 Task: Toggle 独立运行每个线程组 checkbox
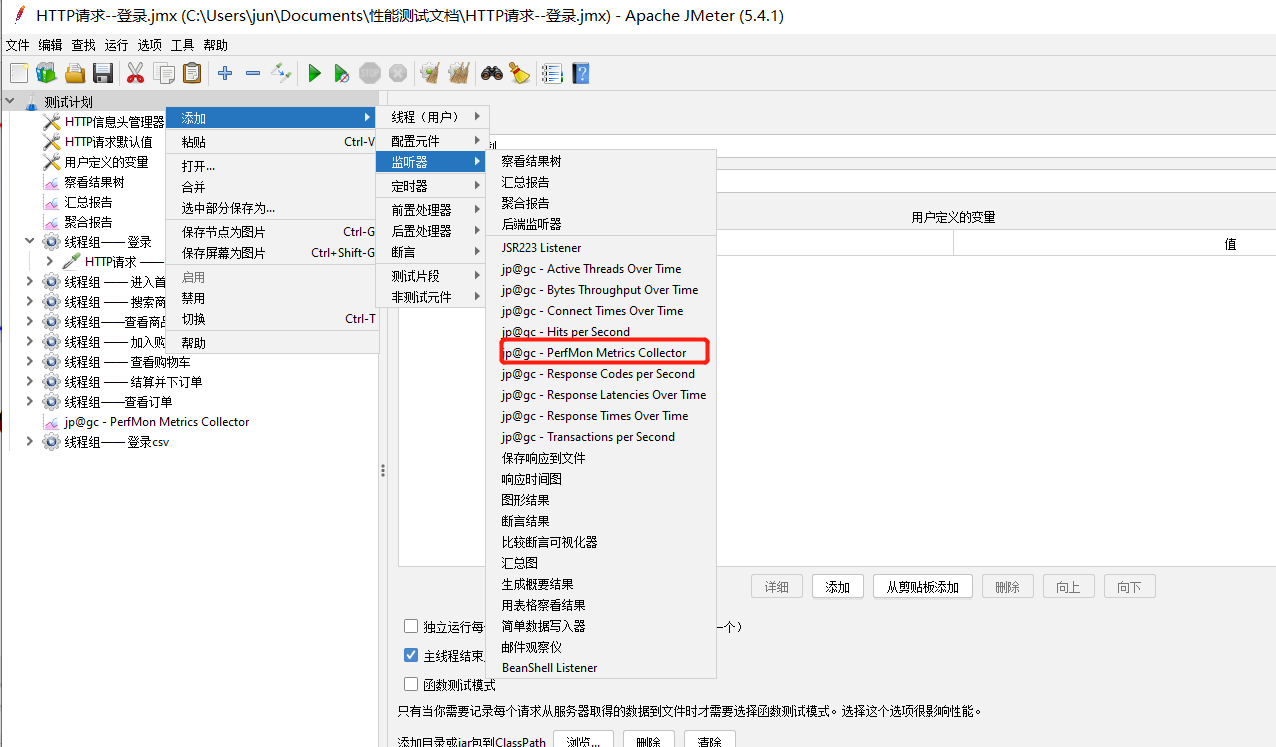pos(411,626)
